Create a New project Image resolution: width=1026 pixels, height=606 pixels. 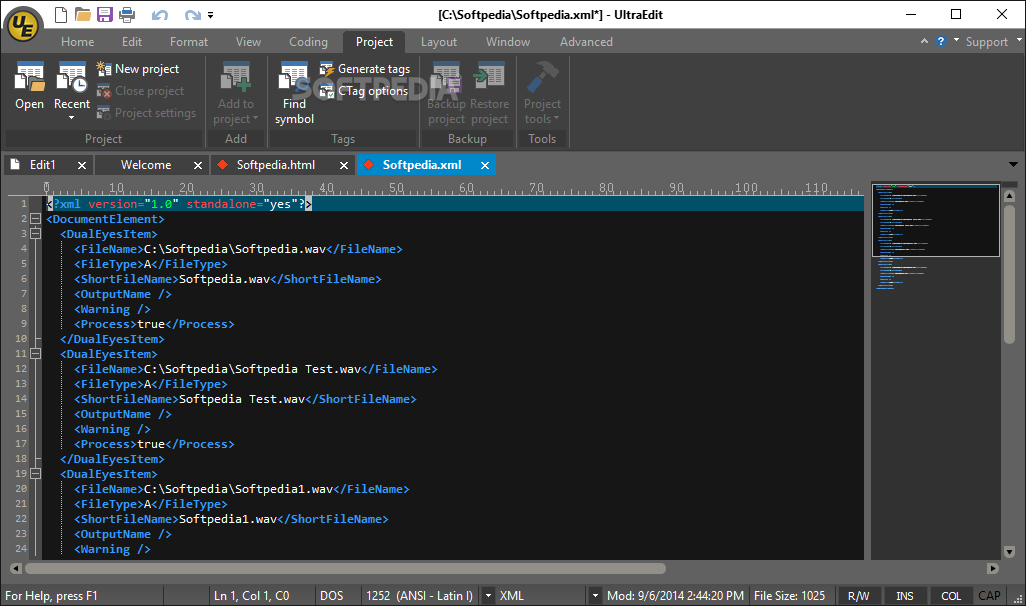(137, 69)
